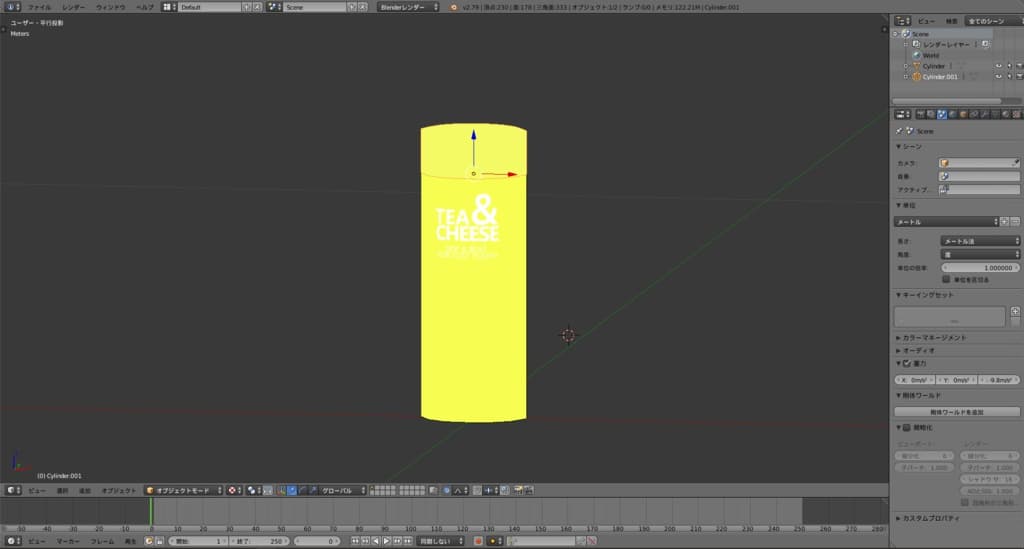Screen dimensions: 1024x549
Task: Open the オブジェクトモード mode dropdown
Action: 183,491
